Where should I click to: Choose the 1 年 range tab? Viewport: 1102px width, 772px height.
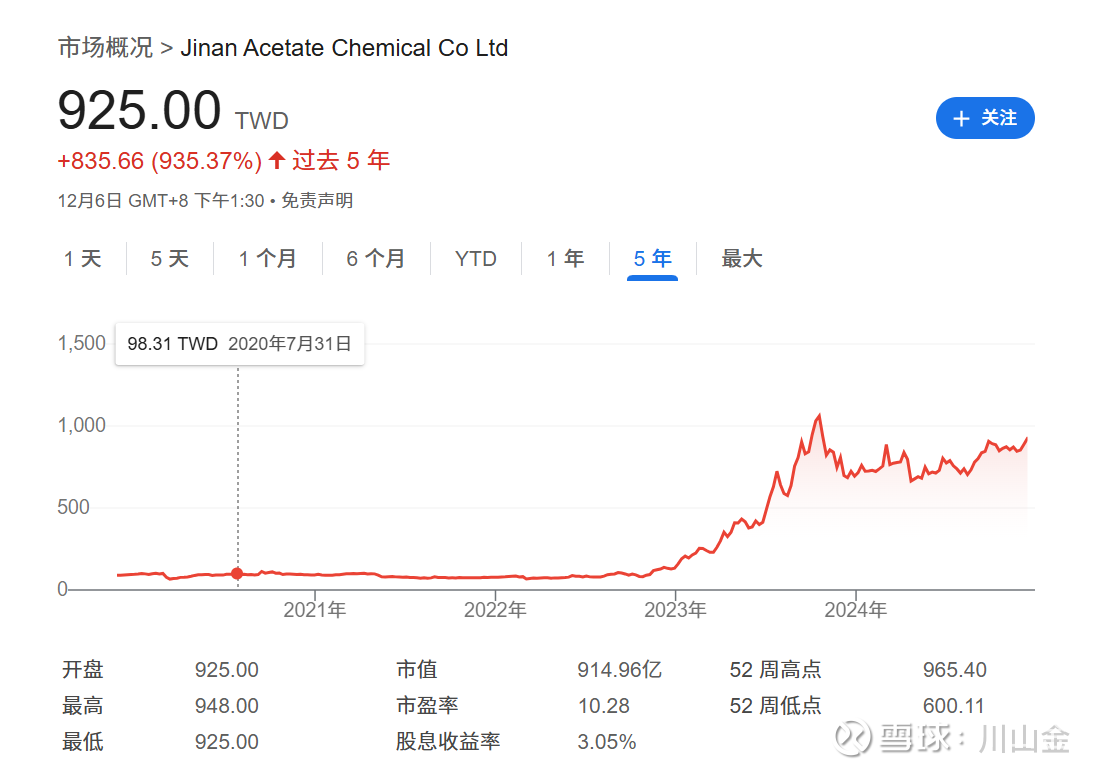click(x=565, y=259)
